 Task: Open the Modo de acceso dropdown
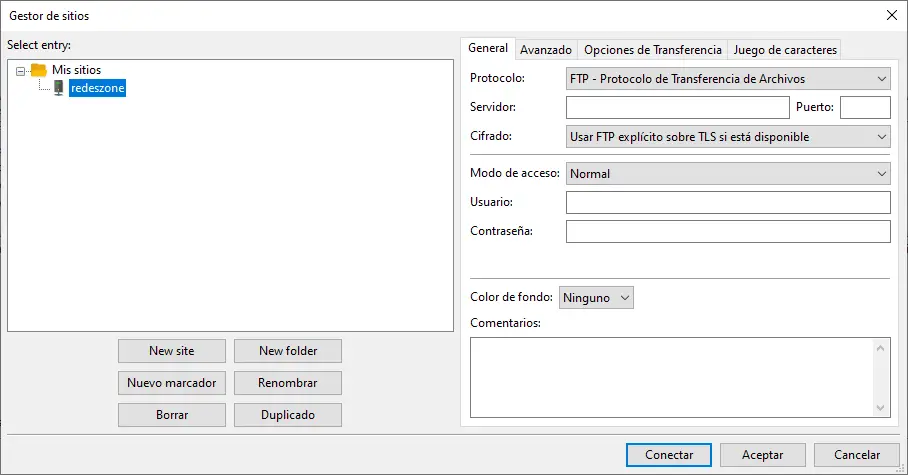727,174
